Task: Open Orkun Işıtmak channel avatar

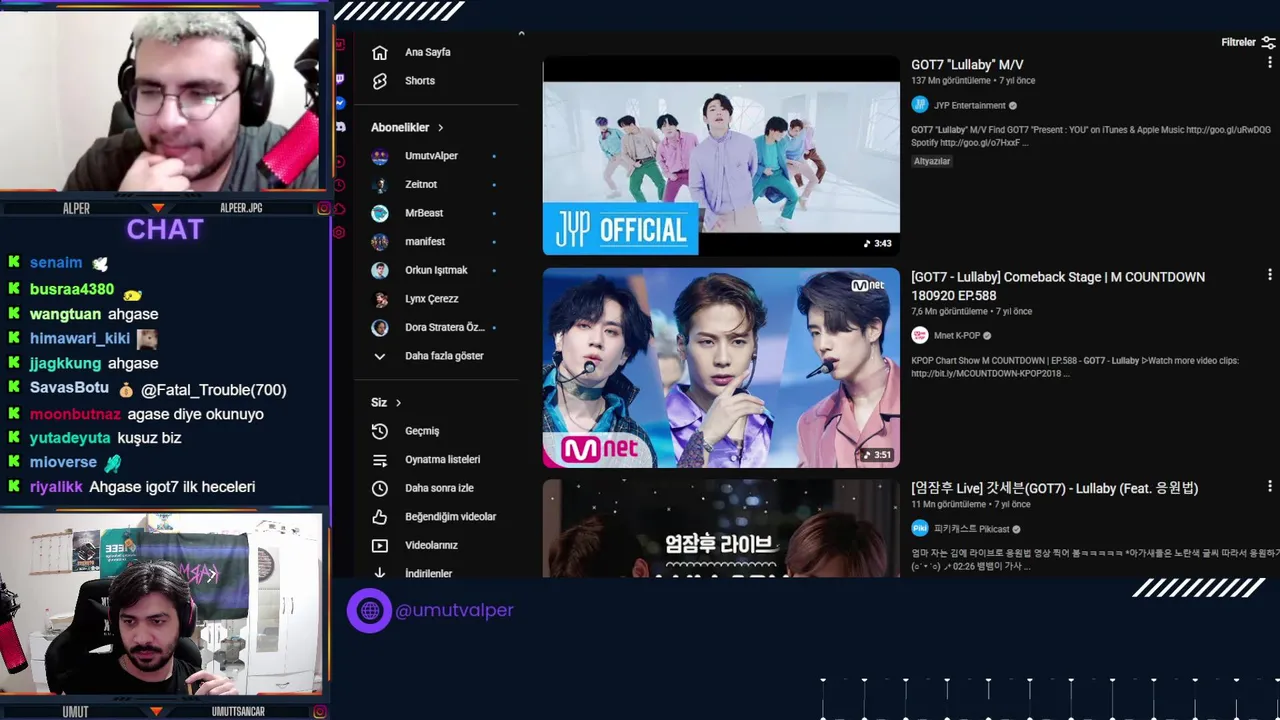Action: point(379,270)
